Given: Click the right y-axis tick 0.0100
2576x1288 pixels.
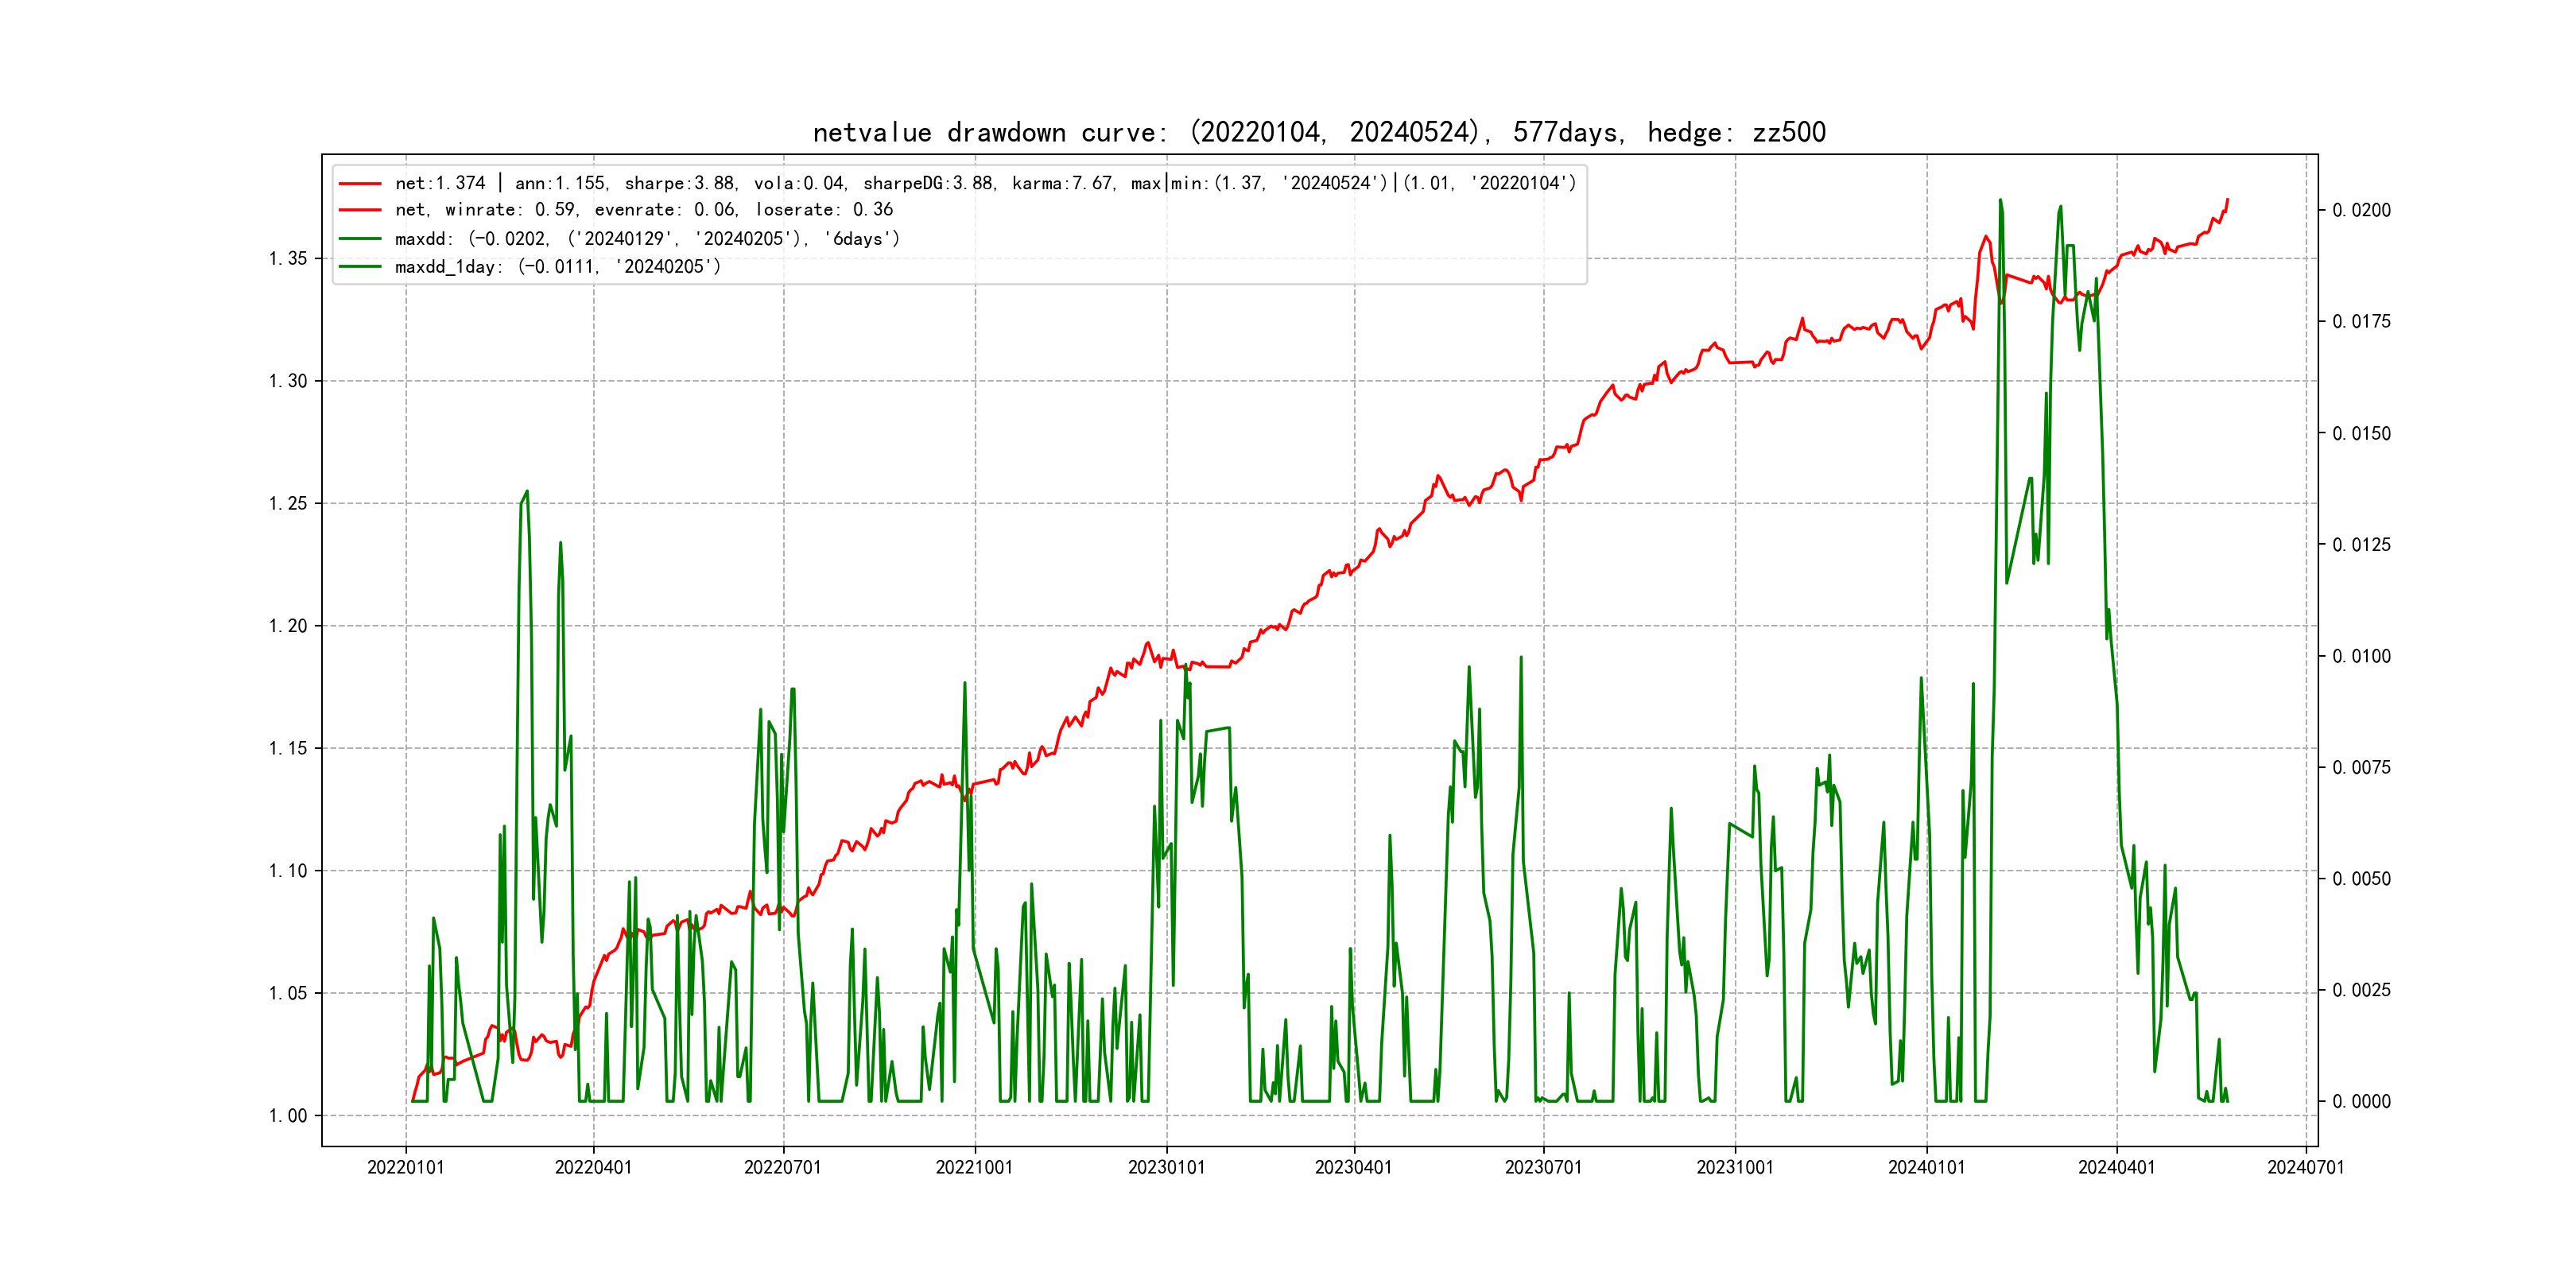Looking at the screenshot, I should coord(2361,656).
